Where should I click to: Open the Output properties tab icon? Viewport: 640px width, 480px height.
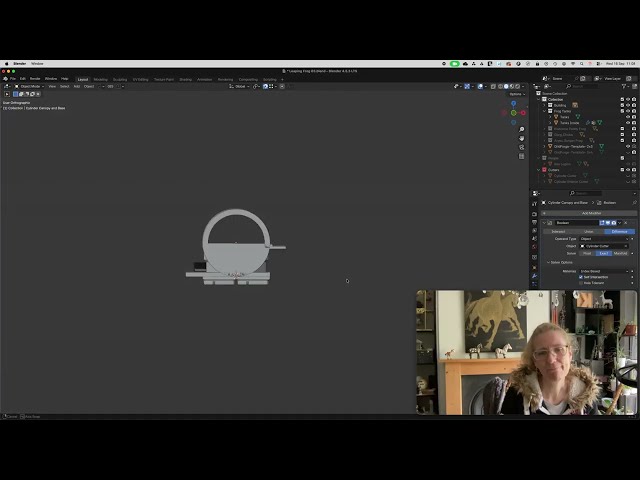coord(534,222)
